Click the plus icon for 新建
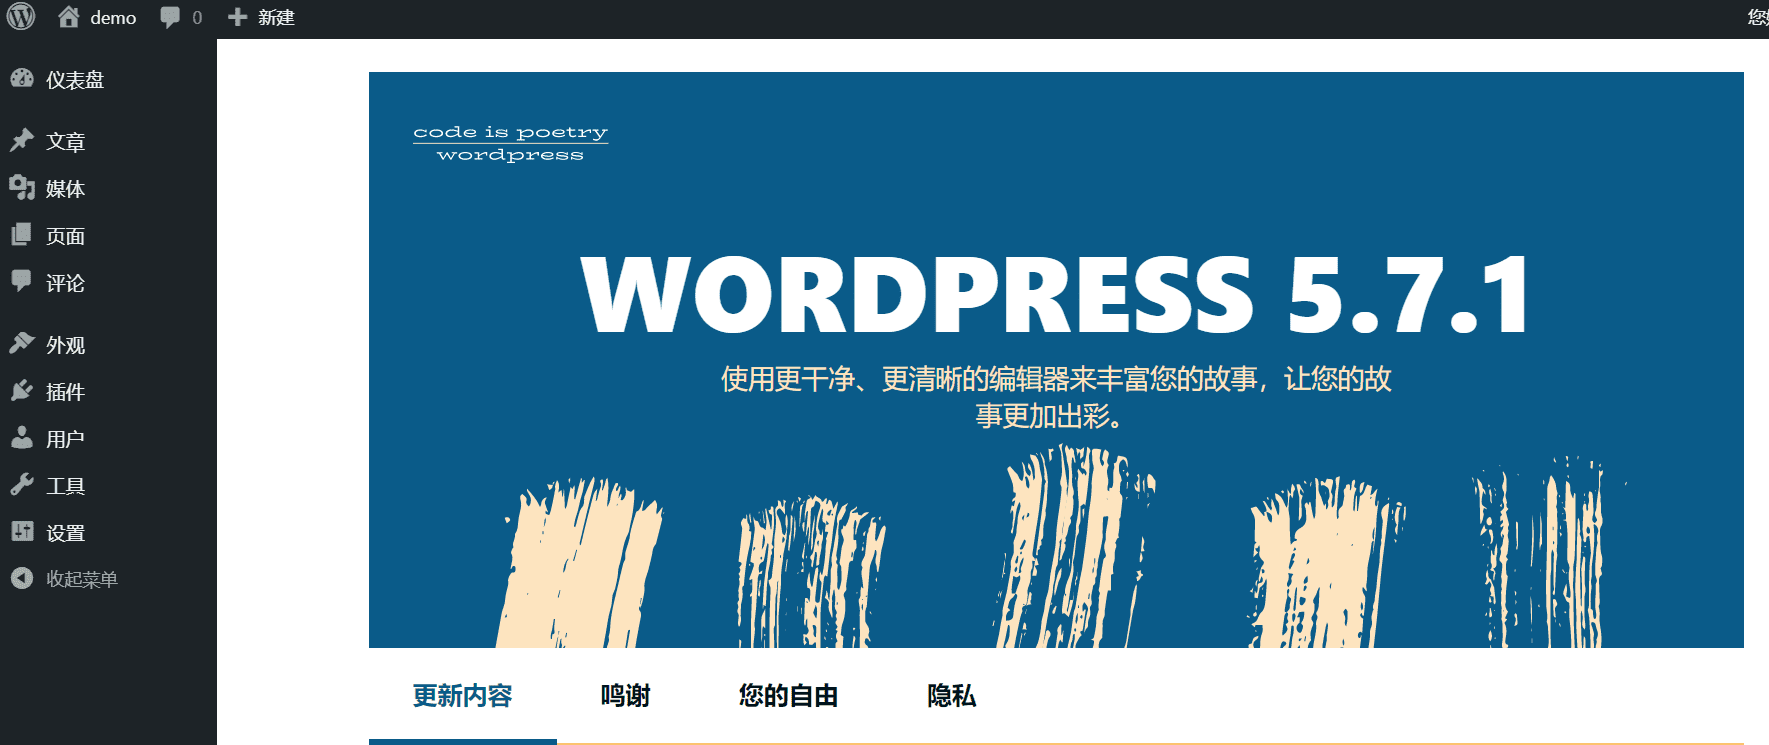This screenshot has width=1769, height=745. tap(237, 17)
